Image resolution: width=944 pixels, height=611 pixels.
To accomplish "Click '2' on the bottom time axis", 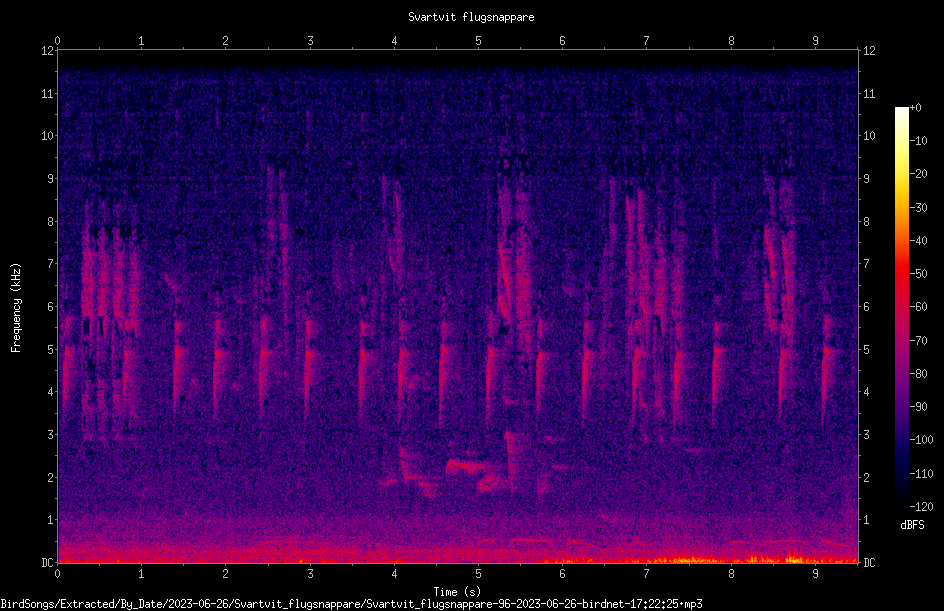I will [x=226, y=574].
